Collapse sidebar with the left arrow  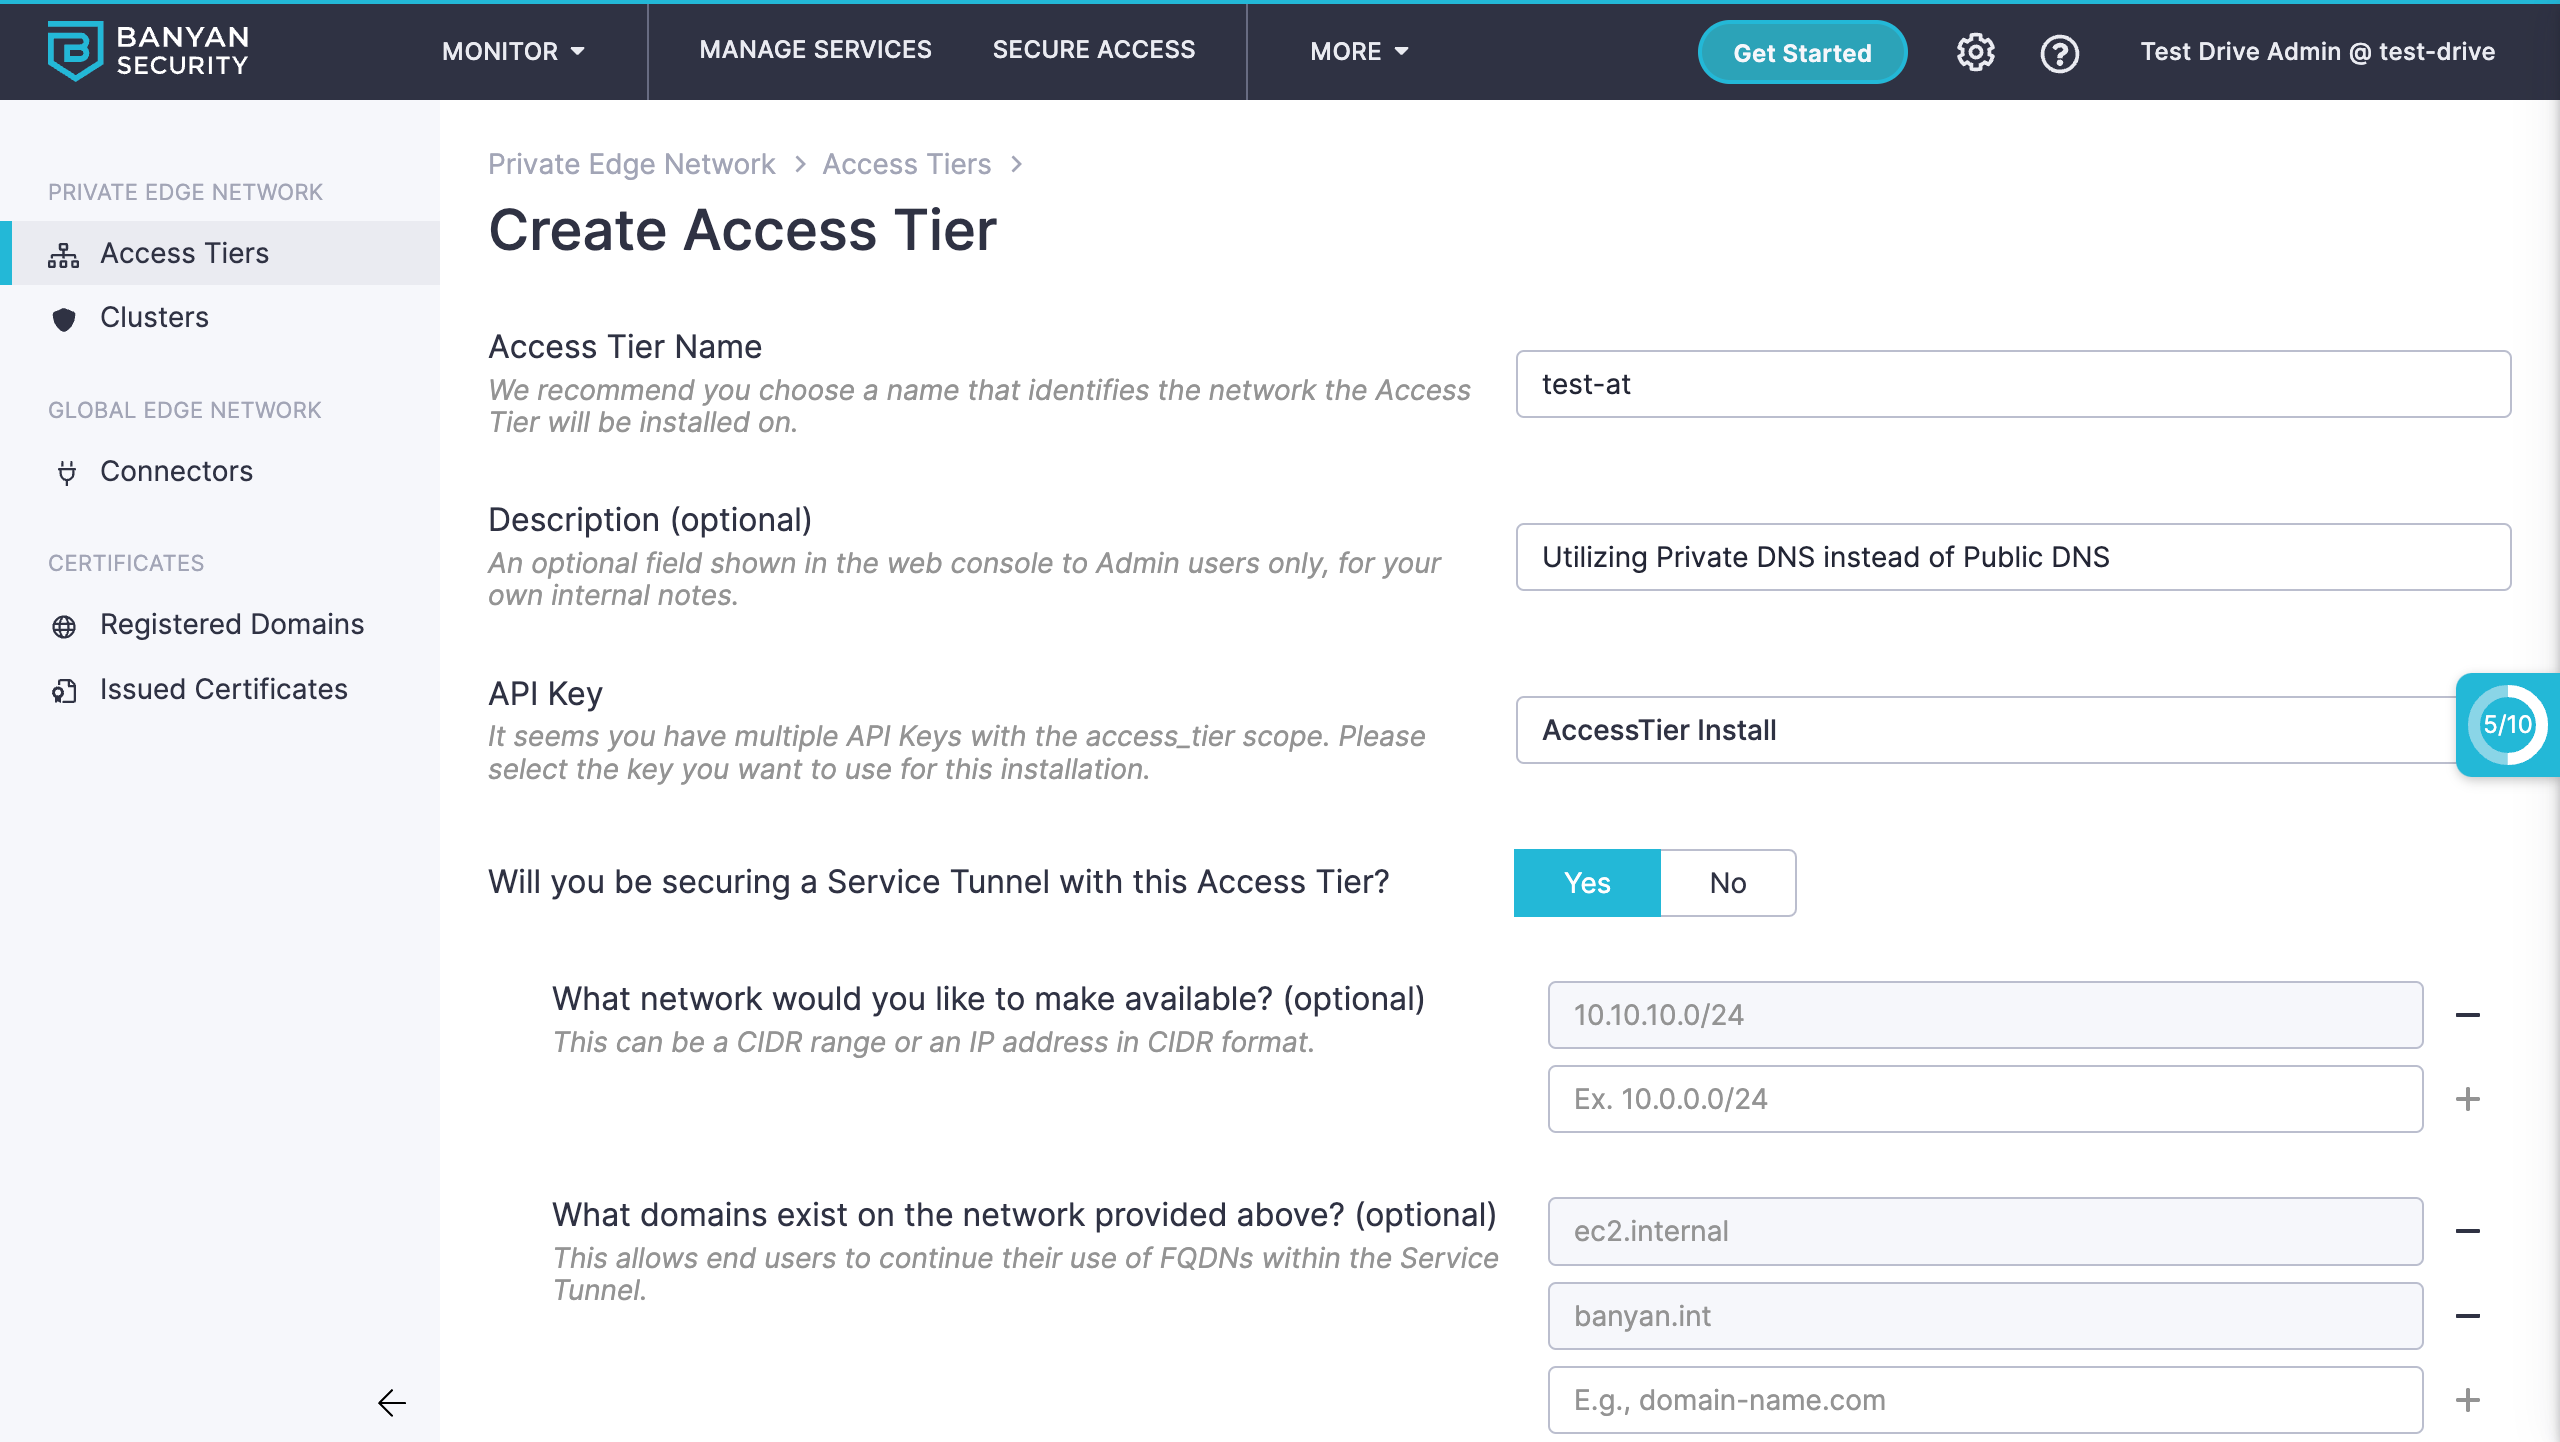(x=392, y=1403)
